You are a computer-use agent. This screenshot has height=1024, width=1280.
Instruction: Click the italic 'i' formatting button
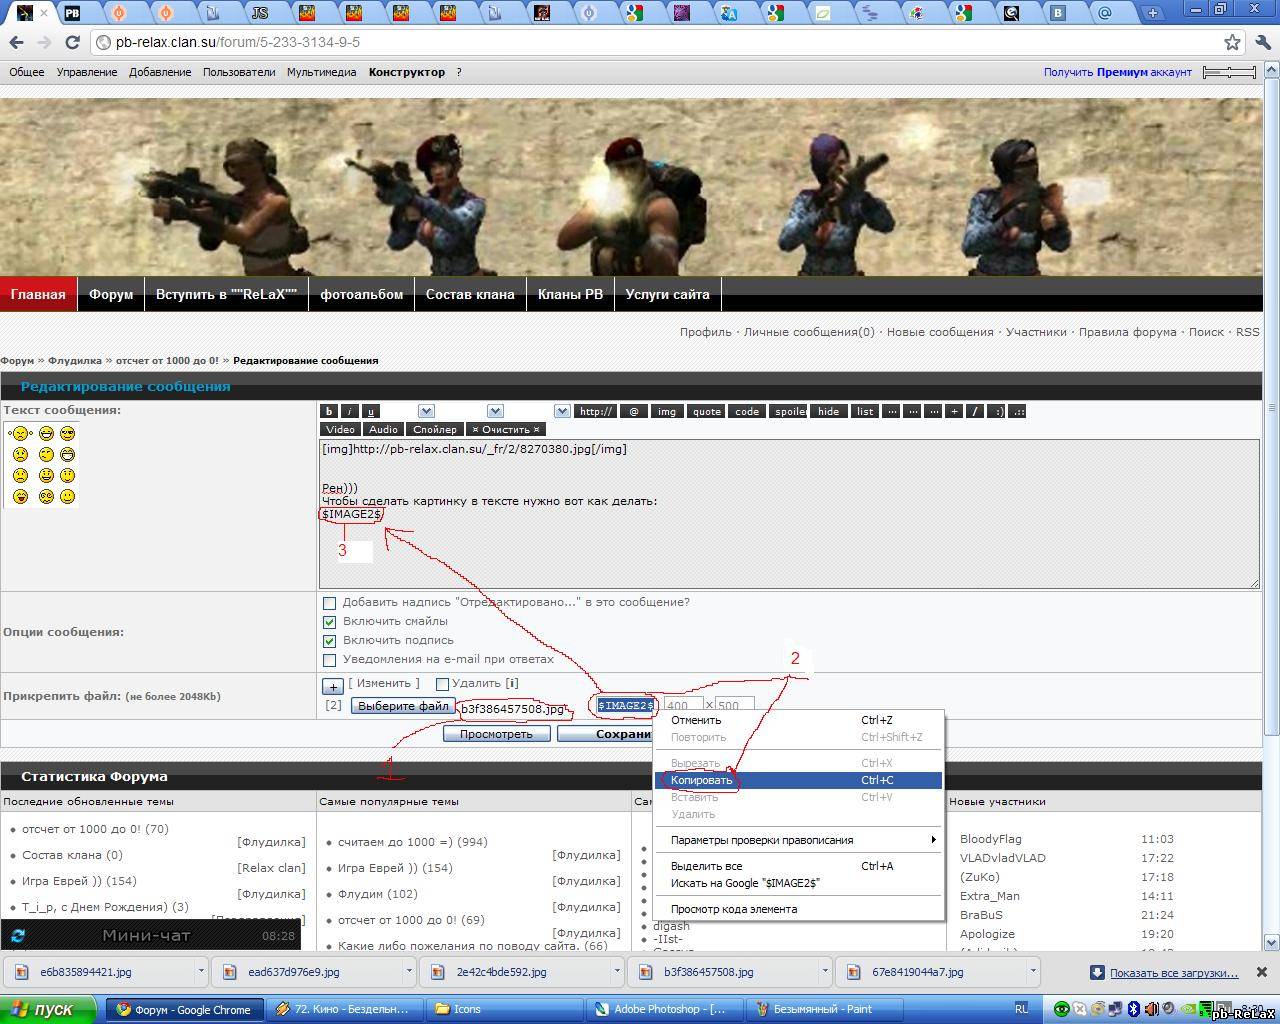[349, 411]
